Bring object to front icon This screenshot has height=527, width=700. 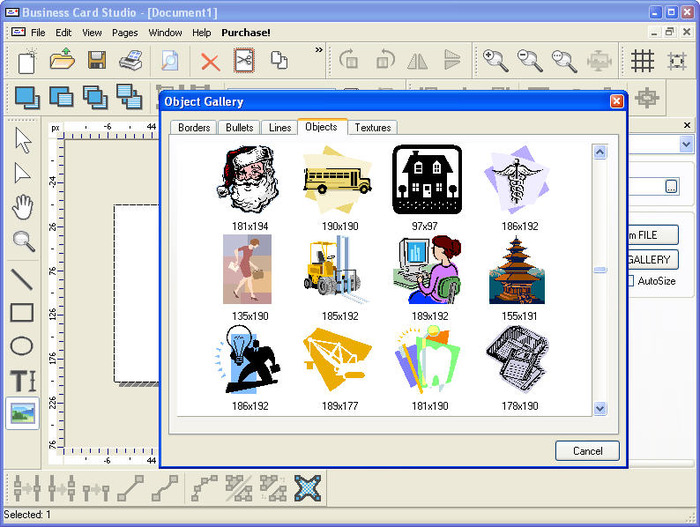27,97
